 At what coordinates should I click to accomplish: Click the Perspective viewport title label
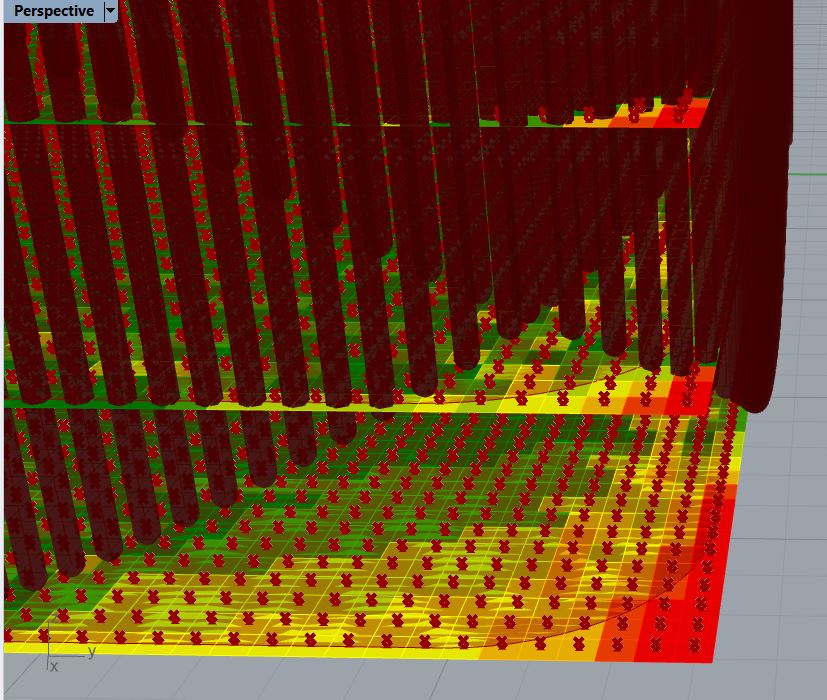[54, 11]
